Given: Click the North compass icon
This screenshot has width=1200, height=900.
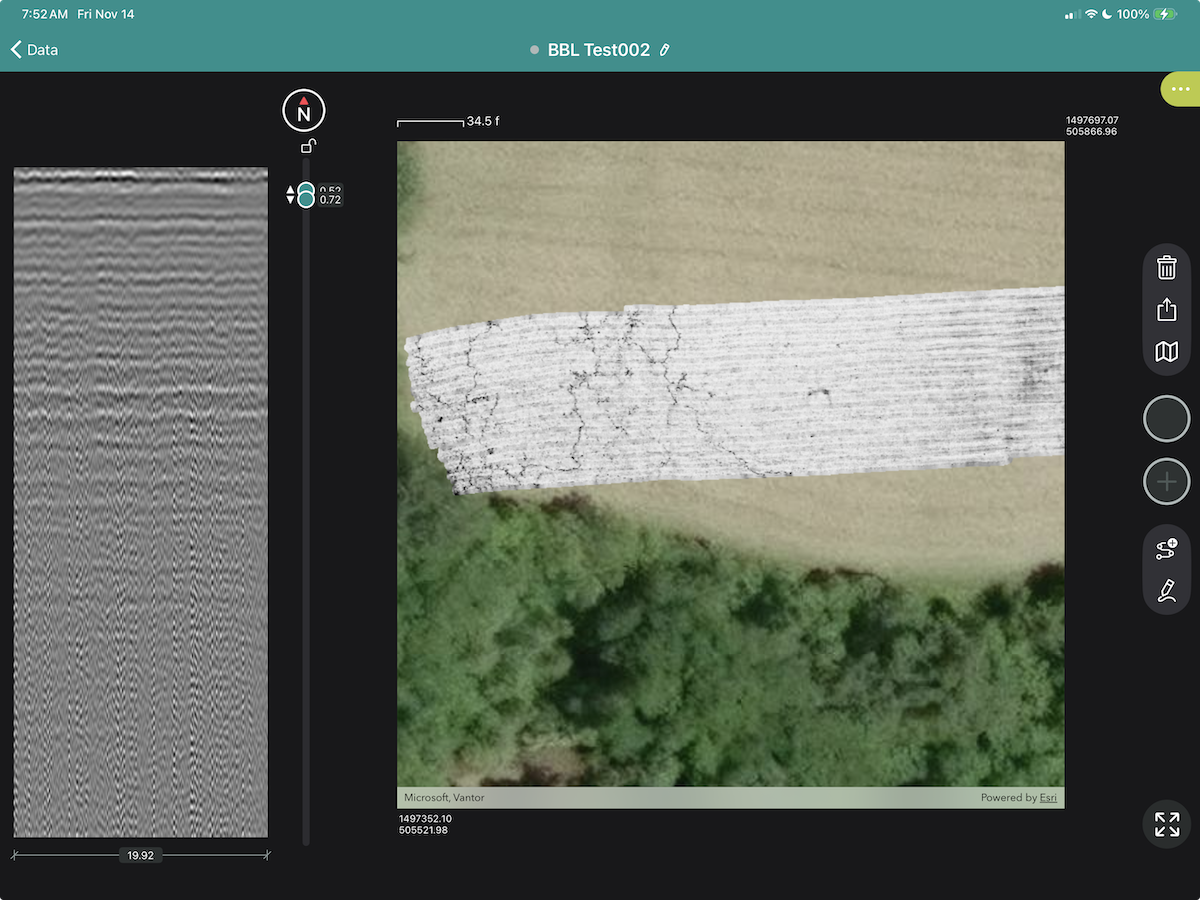Looking at the screenshot, I should (x=304, y=111).
